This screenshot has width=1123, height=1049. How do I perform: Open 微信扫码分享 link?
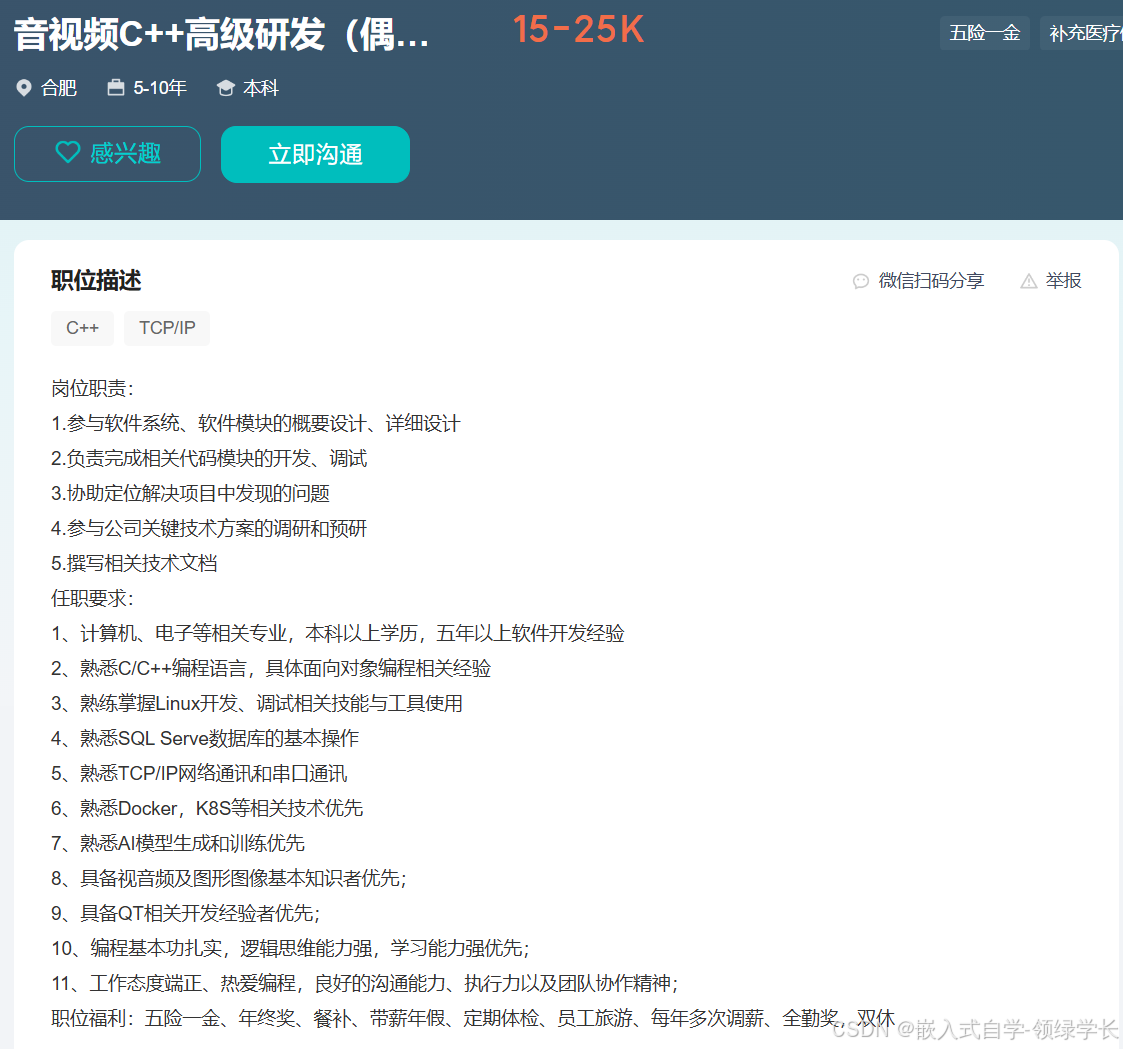pos(931,281)
